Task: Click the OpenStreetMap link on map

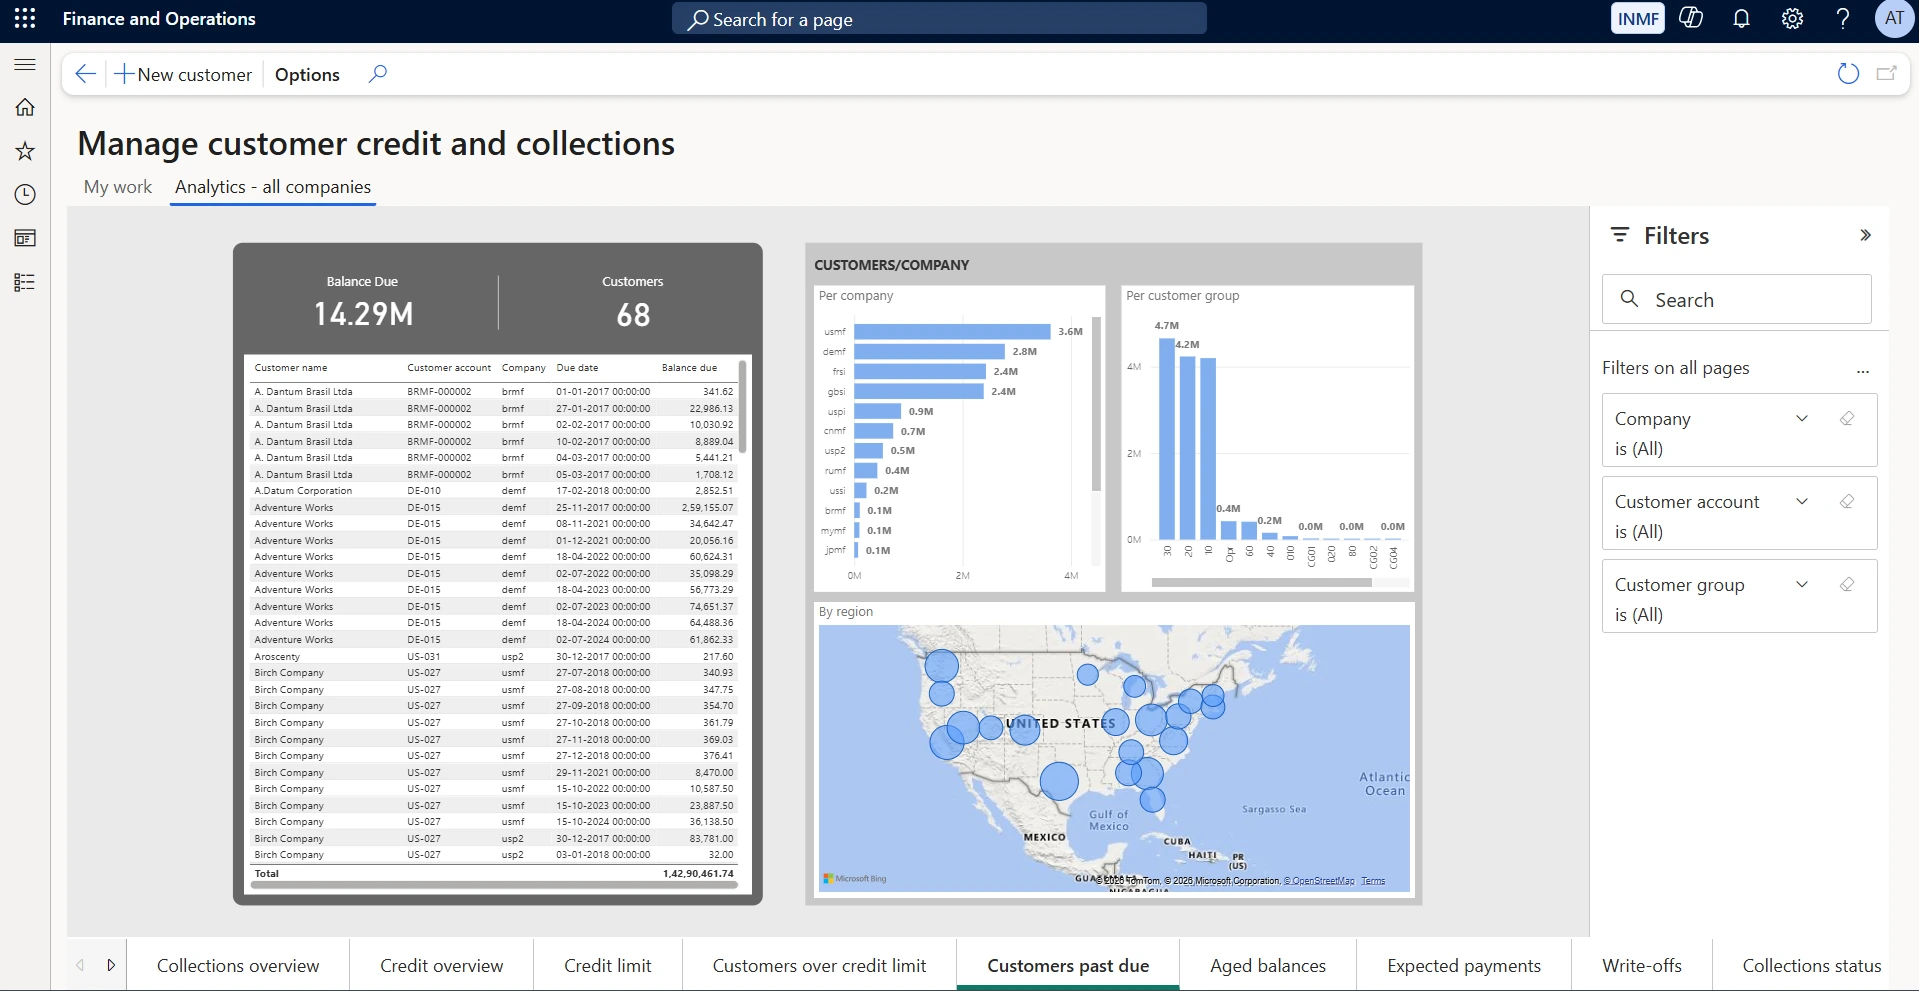Action: (1319, 881)
